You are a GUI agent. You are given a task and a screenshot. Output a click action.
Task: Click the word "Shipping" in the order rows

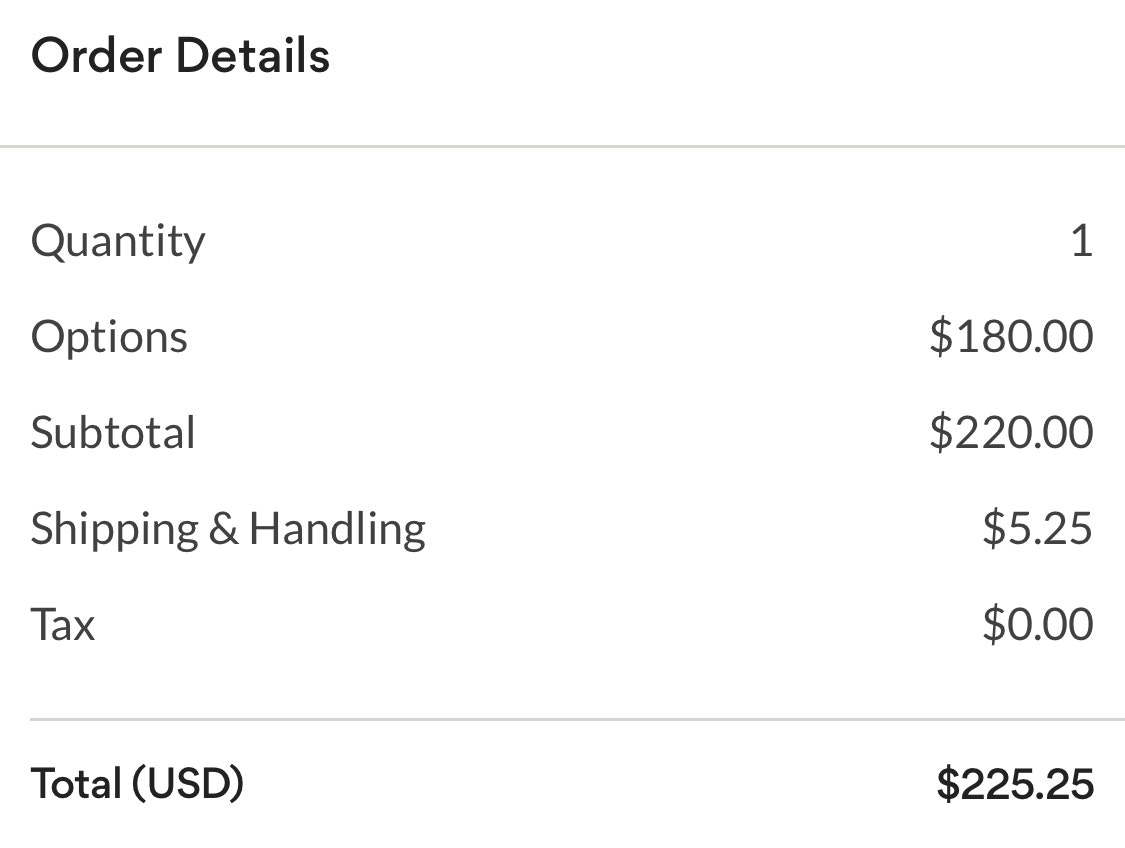coord(114,529)
